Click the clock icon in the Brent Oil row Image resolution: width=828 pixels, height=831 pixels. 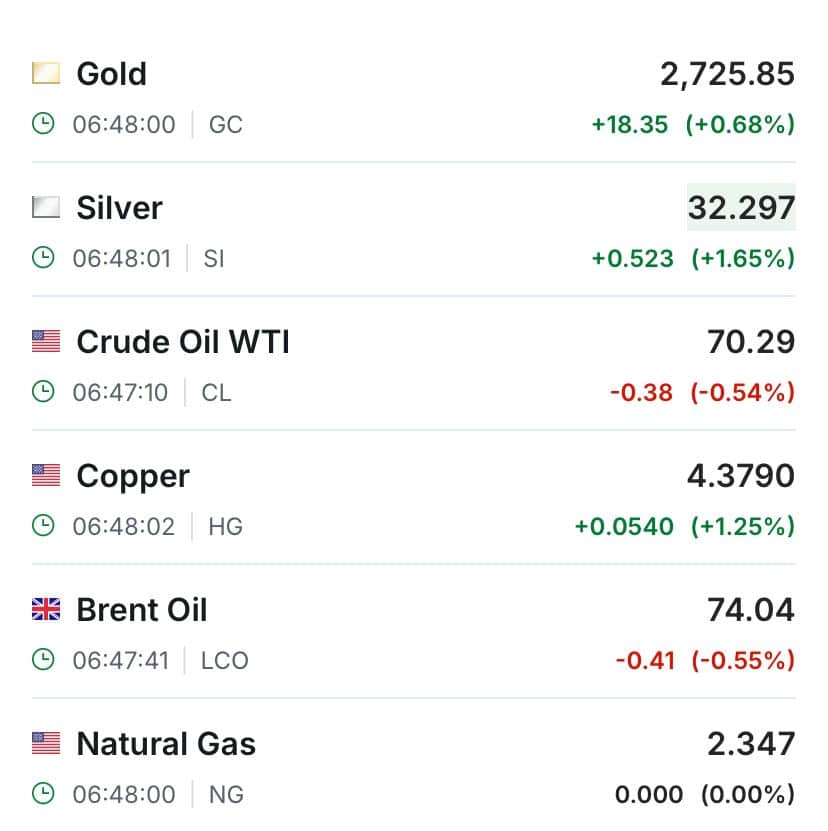(x=43, y=660)
